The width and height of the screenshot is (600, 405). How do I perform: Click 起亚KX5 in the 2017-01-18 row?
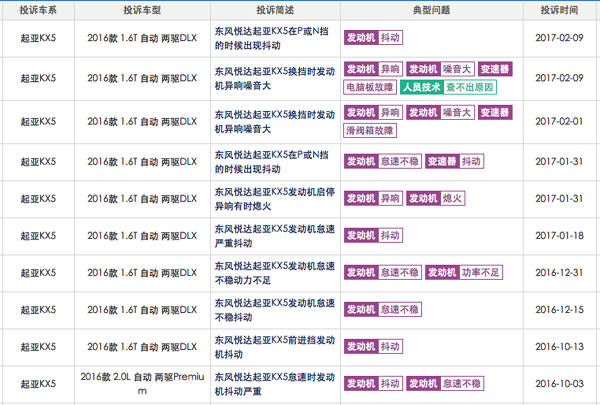(x=38, y=236)
